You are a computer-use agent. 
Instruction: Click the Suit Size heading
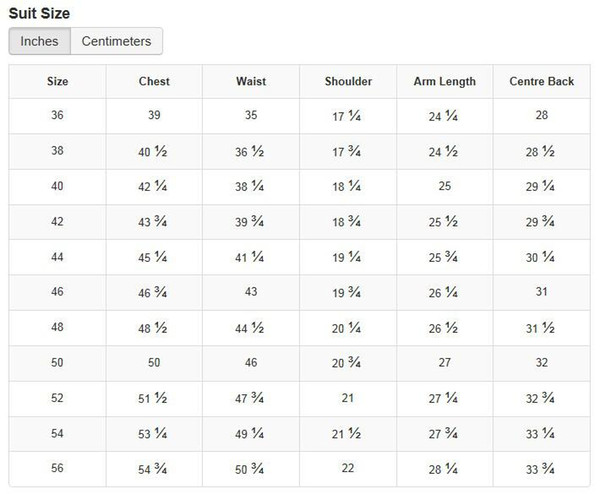click(x=39, y=13)
